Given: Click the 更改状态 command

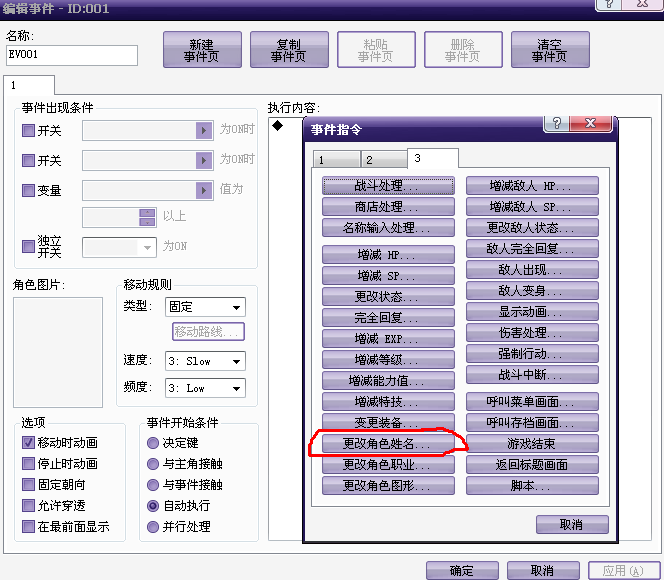Looking at the screenshot, I should [388, 296].
